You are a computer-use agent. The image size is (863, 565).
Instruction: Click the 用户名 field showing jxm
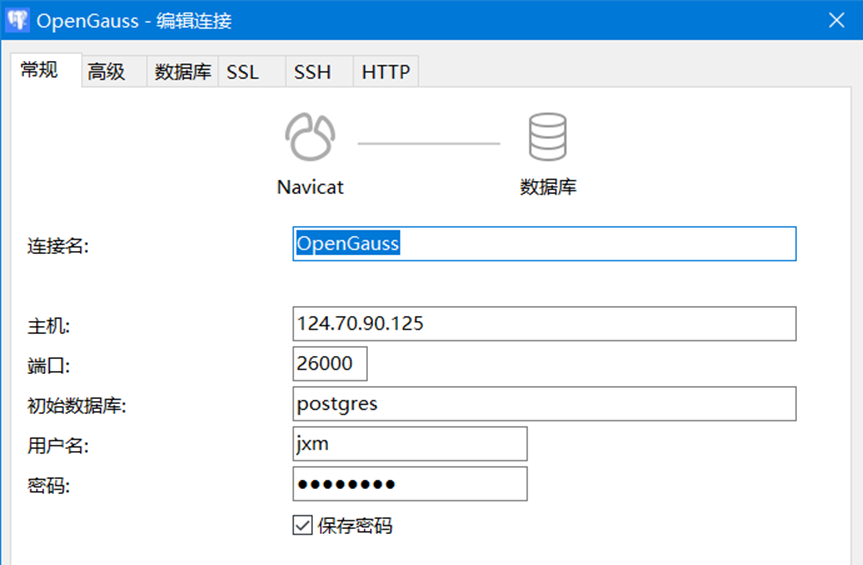click(410, 444)
